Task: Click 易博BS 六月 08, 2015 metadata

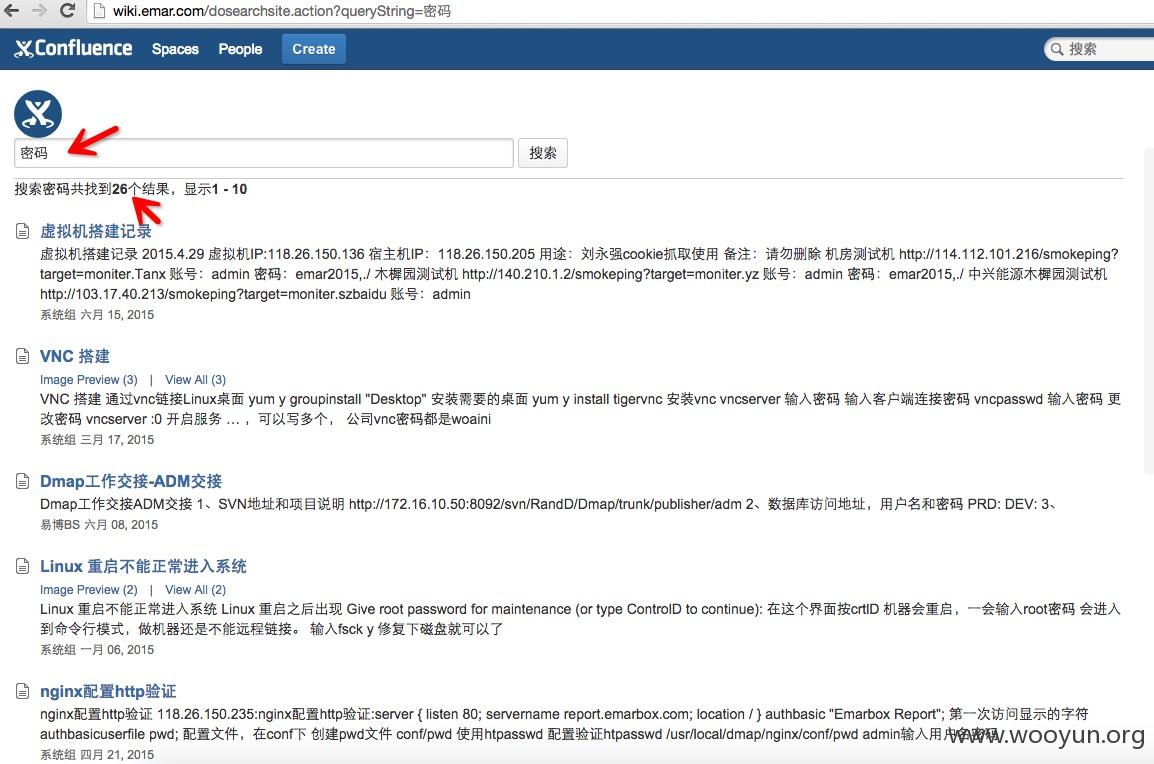Action: pyautogui.click(x=99, y=525)
